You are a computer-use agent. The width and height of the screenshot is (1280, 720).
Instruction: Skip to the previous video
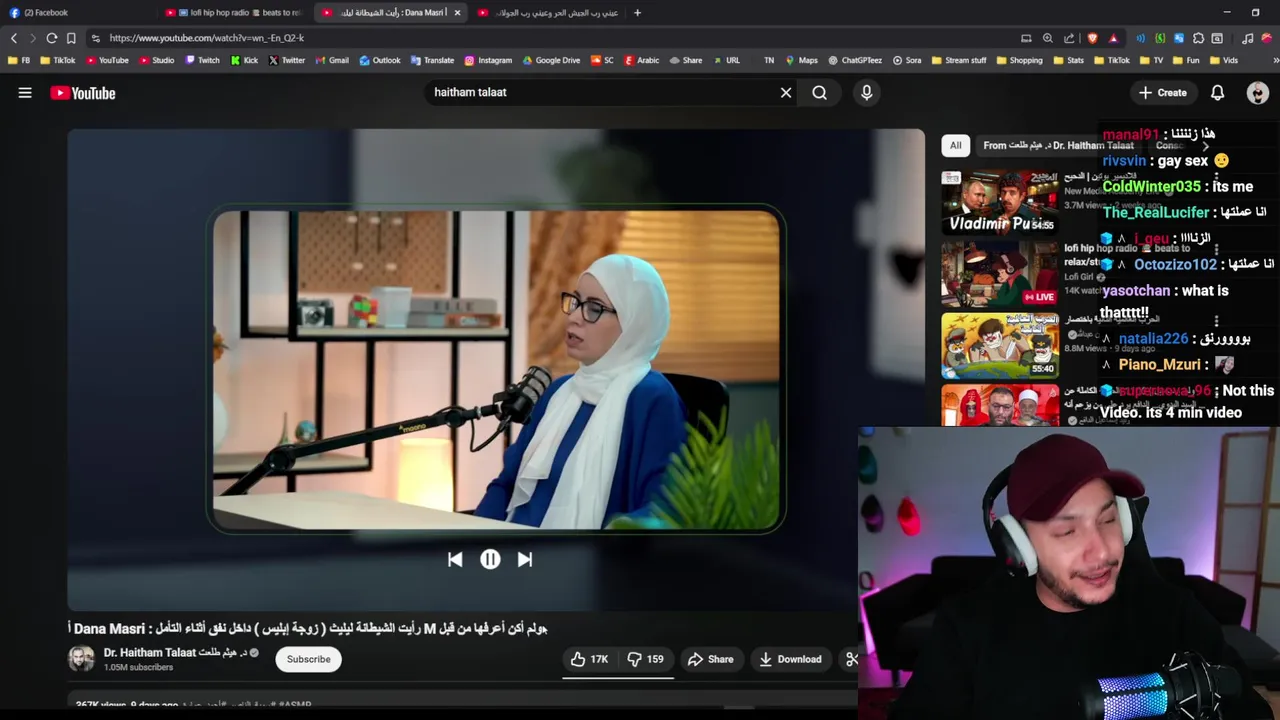click(x=455, y=560)
